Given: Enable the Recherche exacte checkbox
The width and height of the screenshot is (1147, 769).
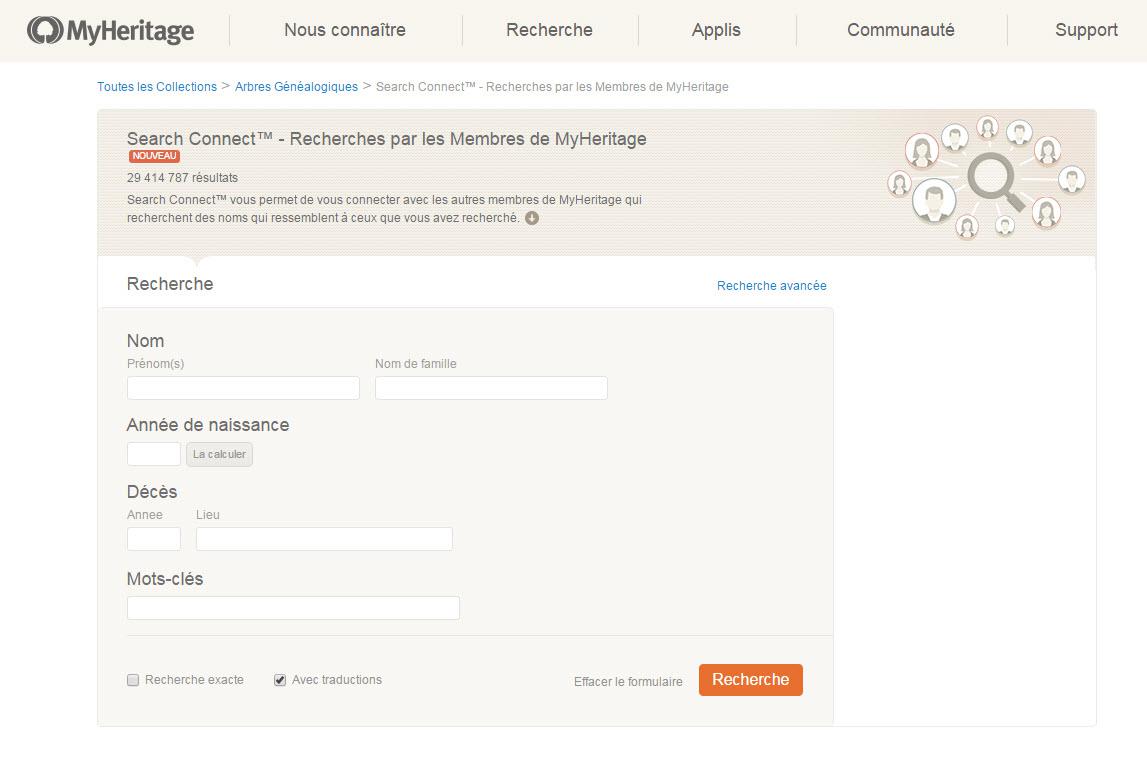Looking at the screenshot, I should click(133, 680).
